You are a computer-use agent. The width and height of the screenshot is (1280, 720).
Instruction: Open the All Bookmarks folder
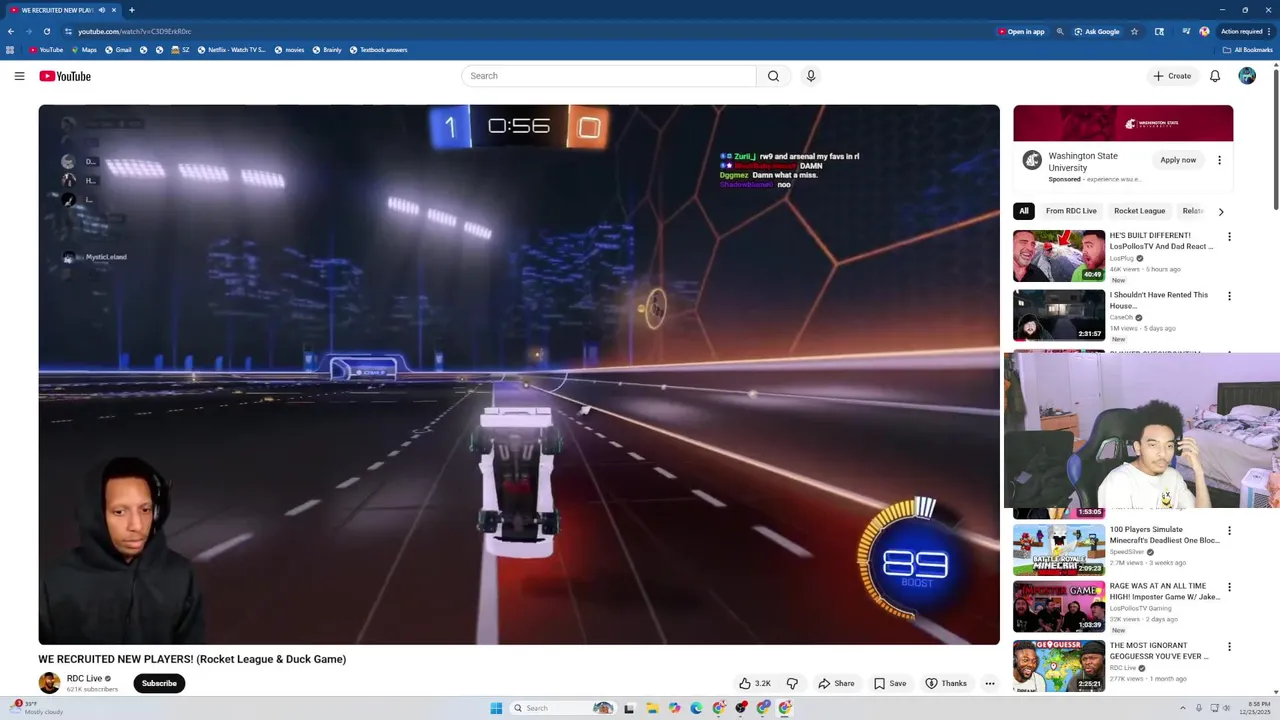pos(1247,50)
